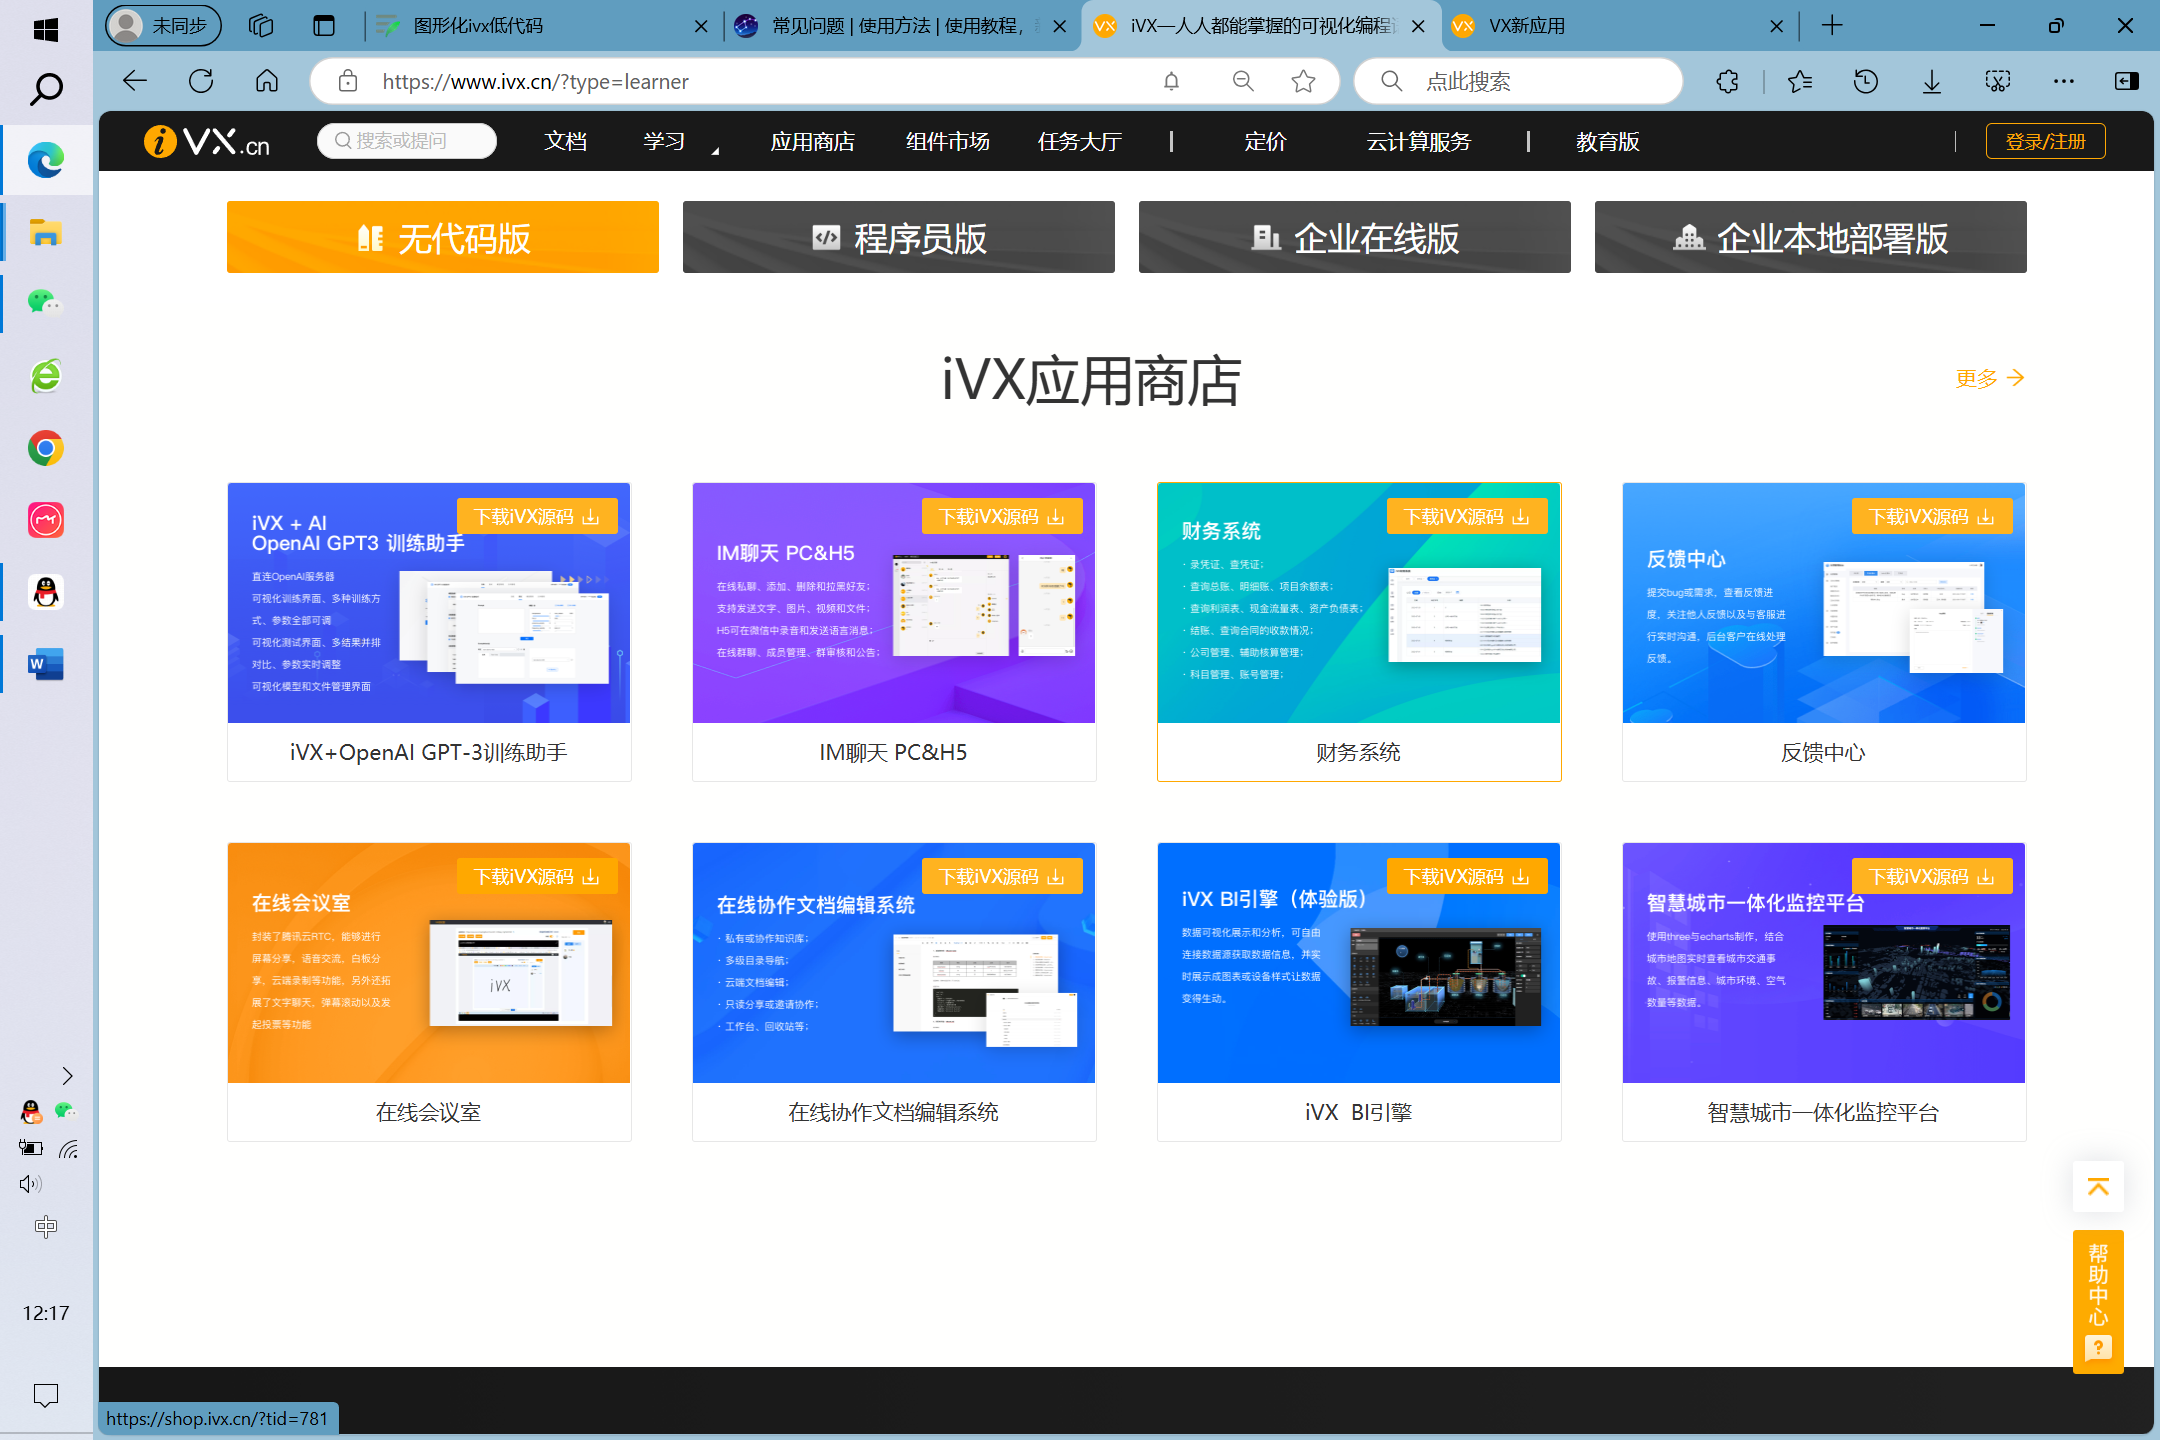This screenshot has height=1440, width=2160.
Task: Open Microsoft Word from taskbar
Action: (46, 664)
